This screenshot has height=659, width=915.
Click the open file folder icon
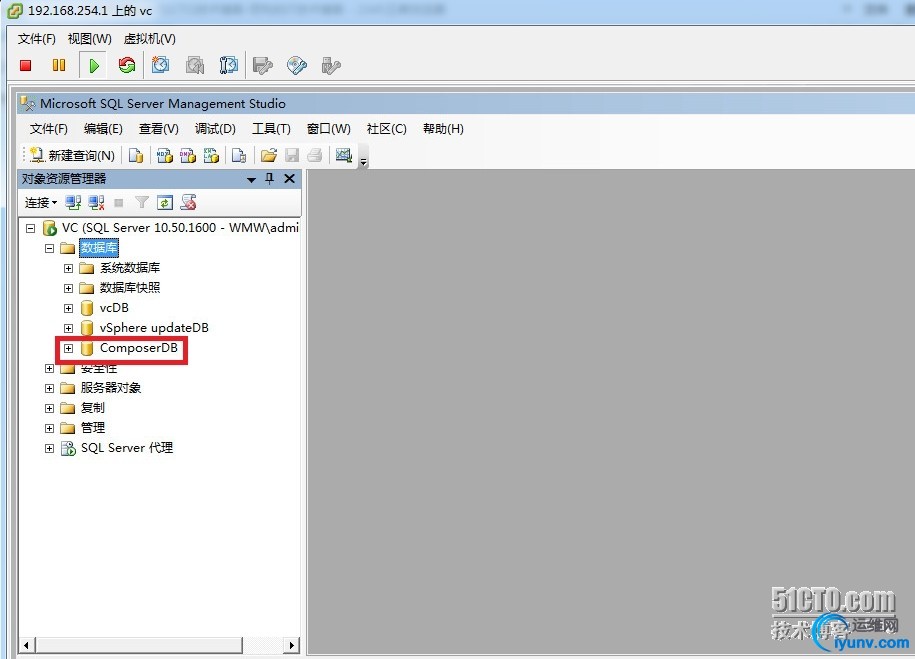(268, 155)
